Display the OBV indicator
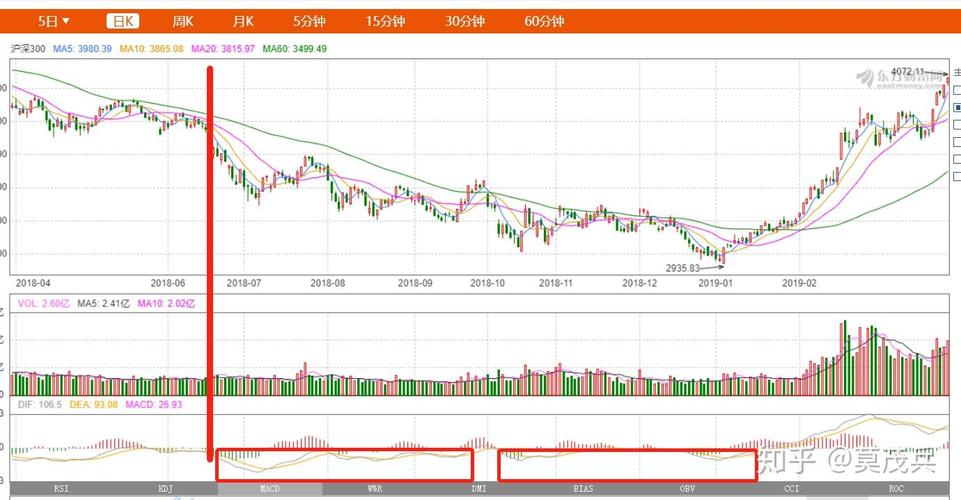This screenshot has width=961, height=500. tap(687, 489)
